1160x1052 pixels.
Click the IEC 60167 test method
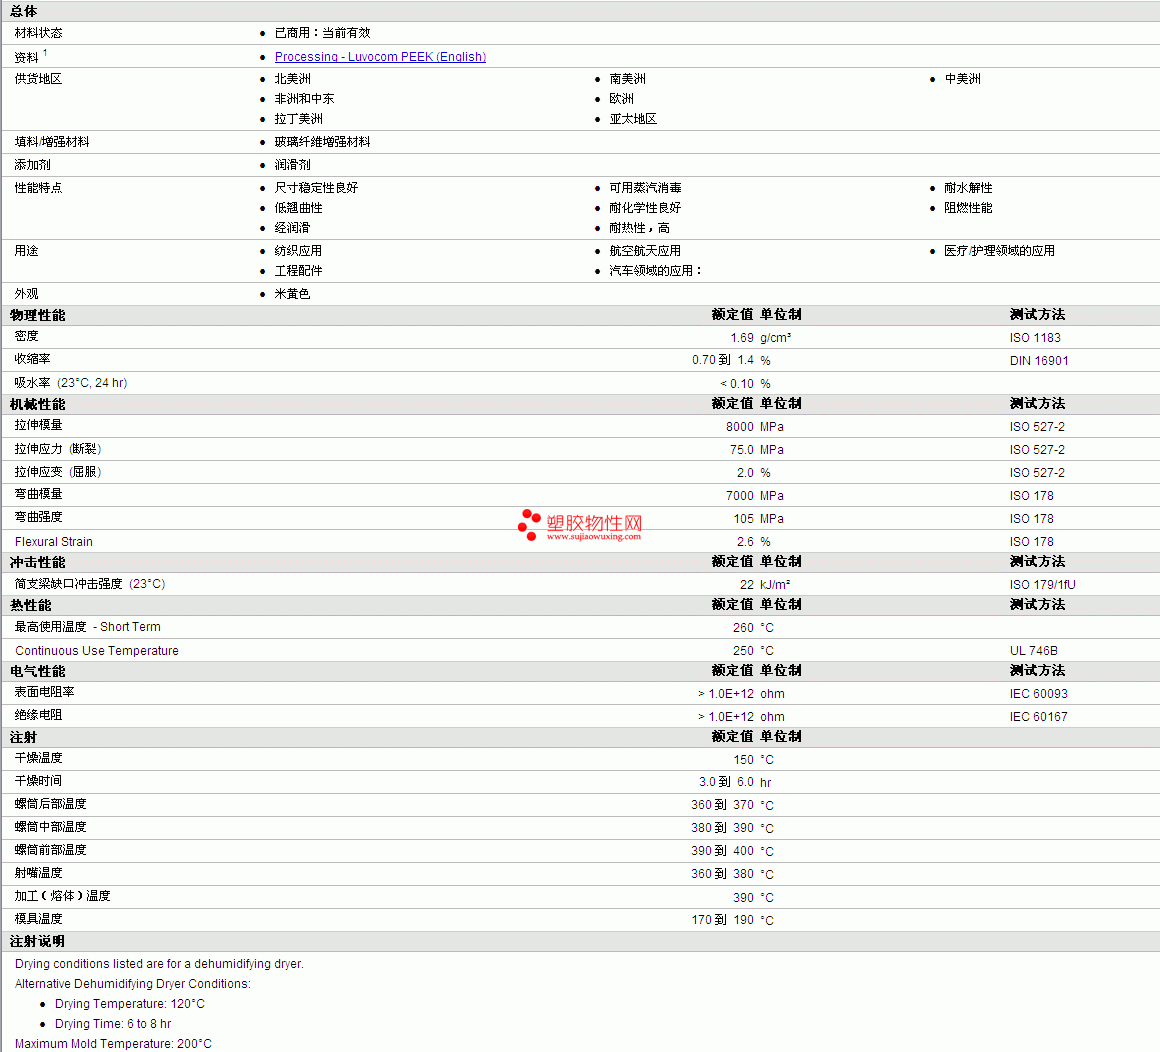pos(1039,717)
